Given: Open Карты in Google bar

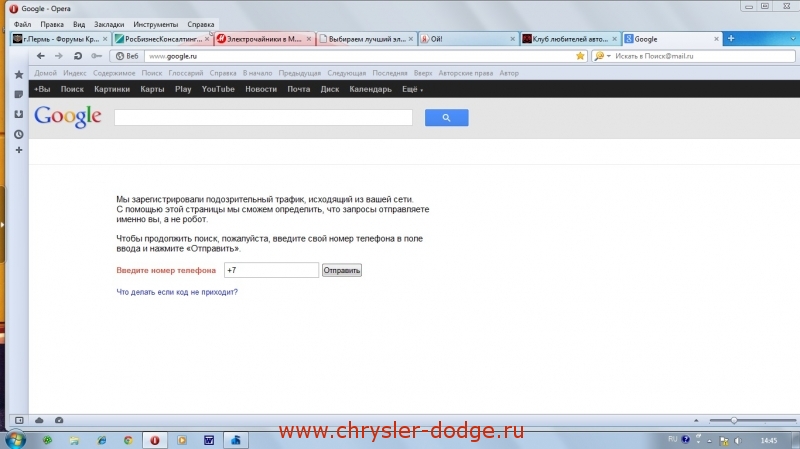Looking at the screenshot, I should coord(152,89).
